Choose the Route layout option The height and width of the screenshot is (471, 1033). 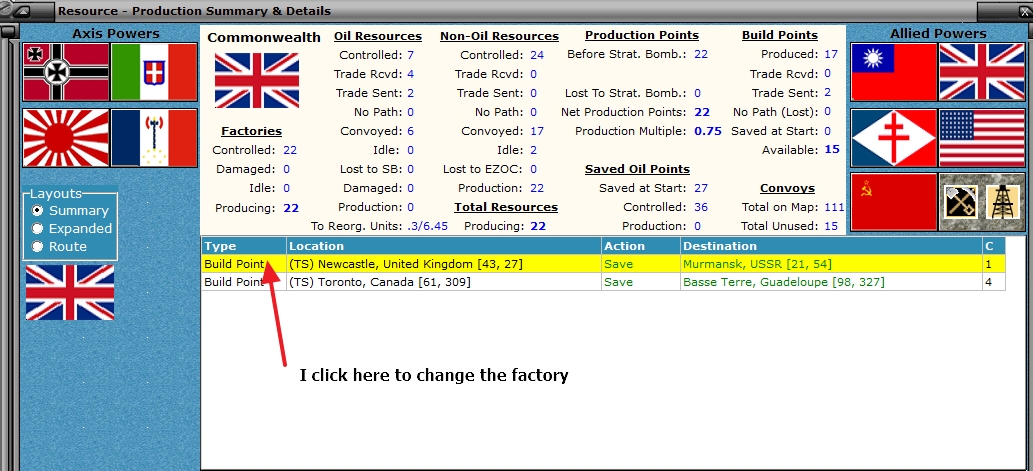click(x=59, y=246)
